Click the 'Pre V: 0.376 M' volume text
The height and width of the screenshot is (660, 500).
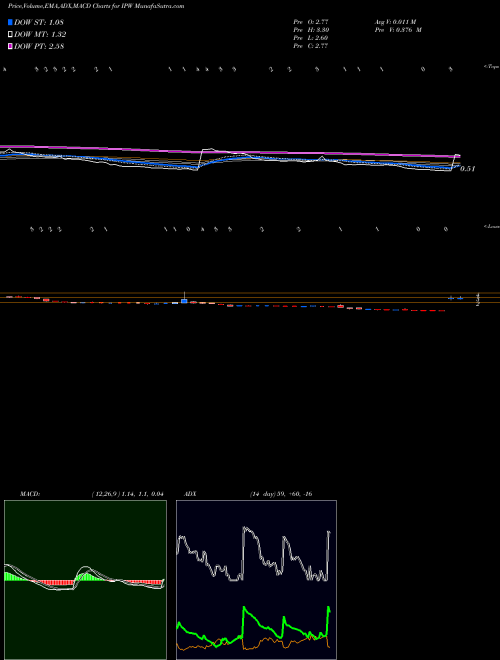399,30
